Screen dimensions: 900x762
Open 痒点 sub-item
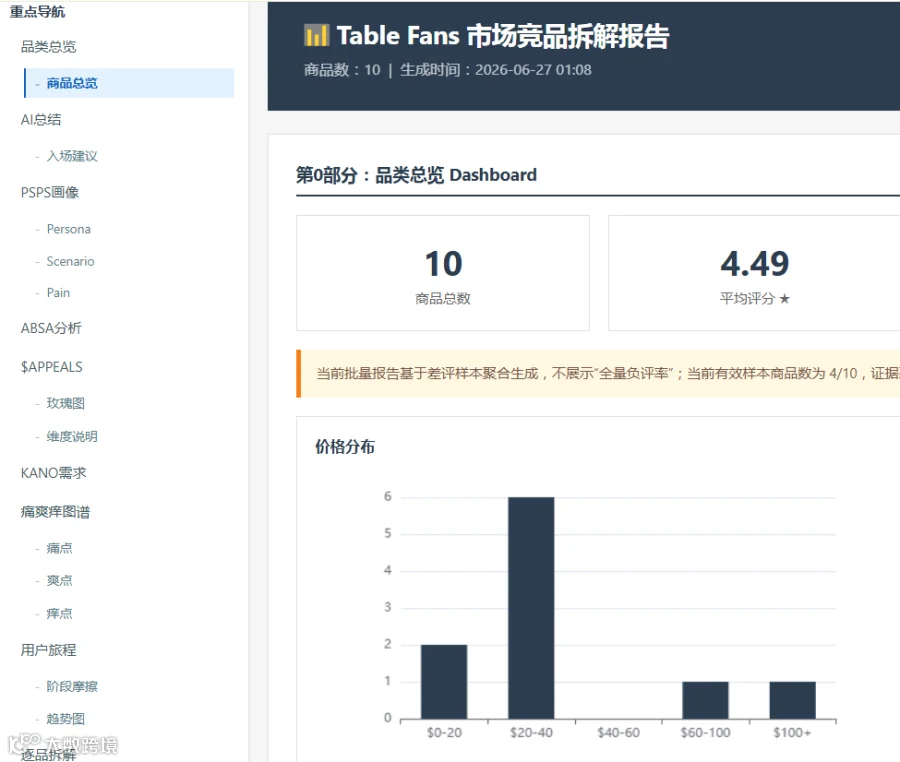(x=59, y=613)
